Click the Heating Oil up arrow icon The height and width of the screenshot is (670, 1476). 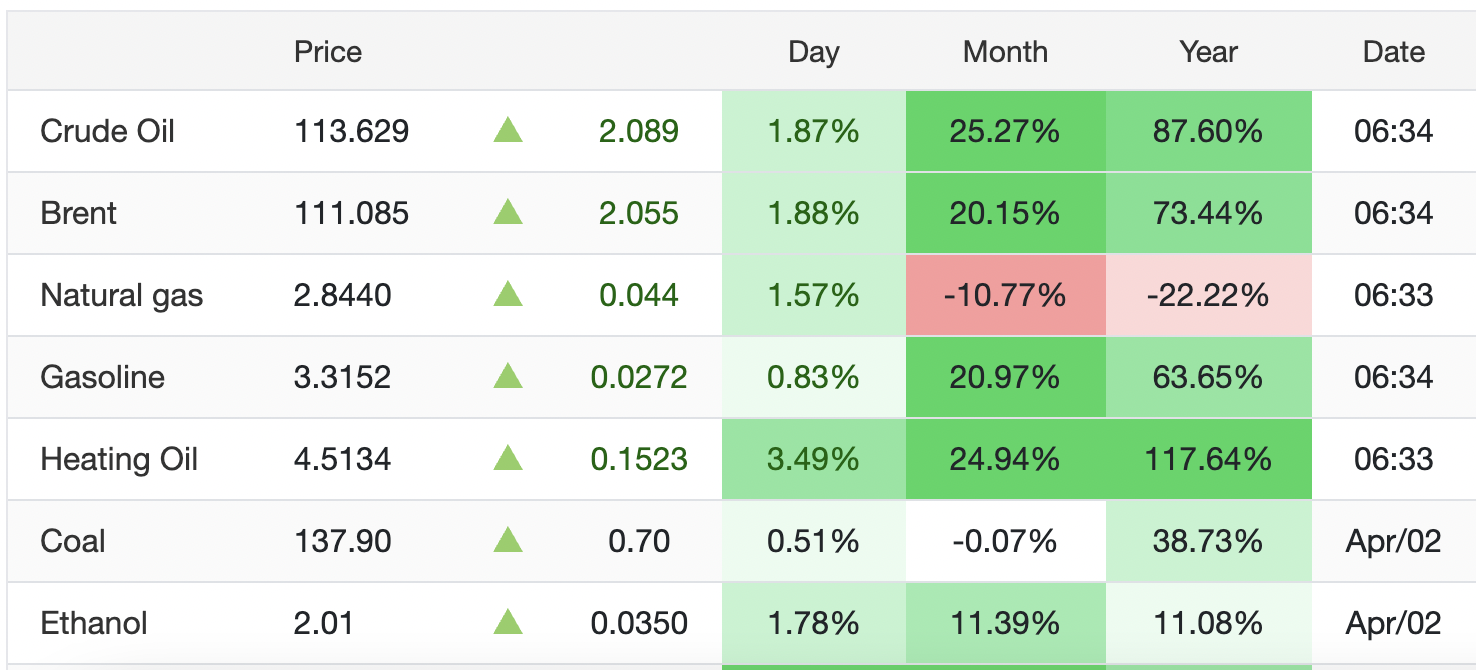click(508, 458)
